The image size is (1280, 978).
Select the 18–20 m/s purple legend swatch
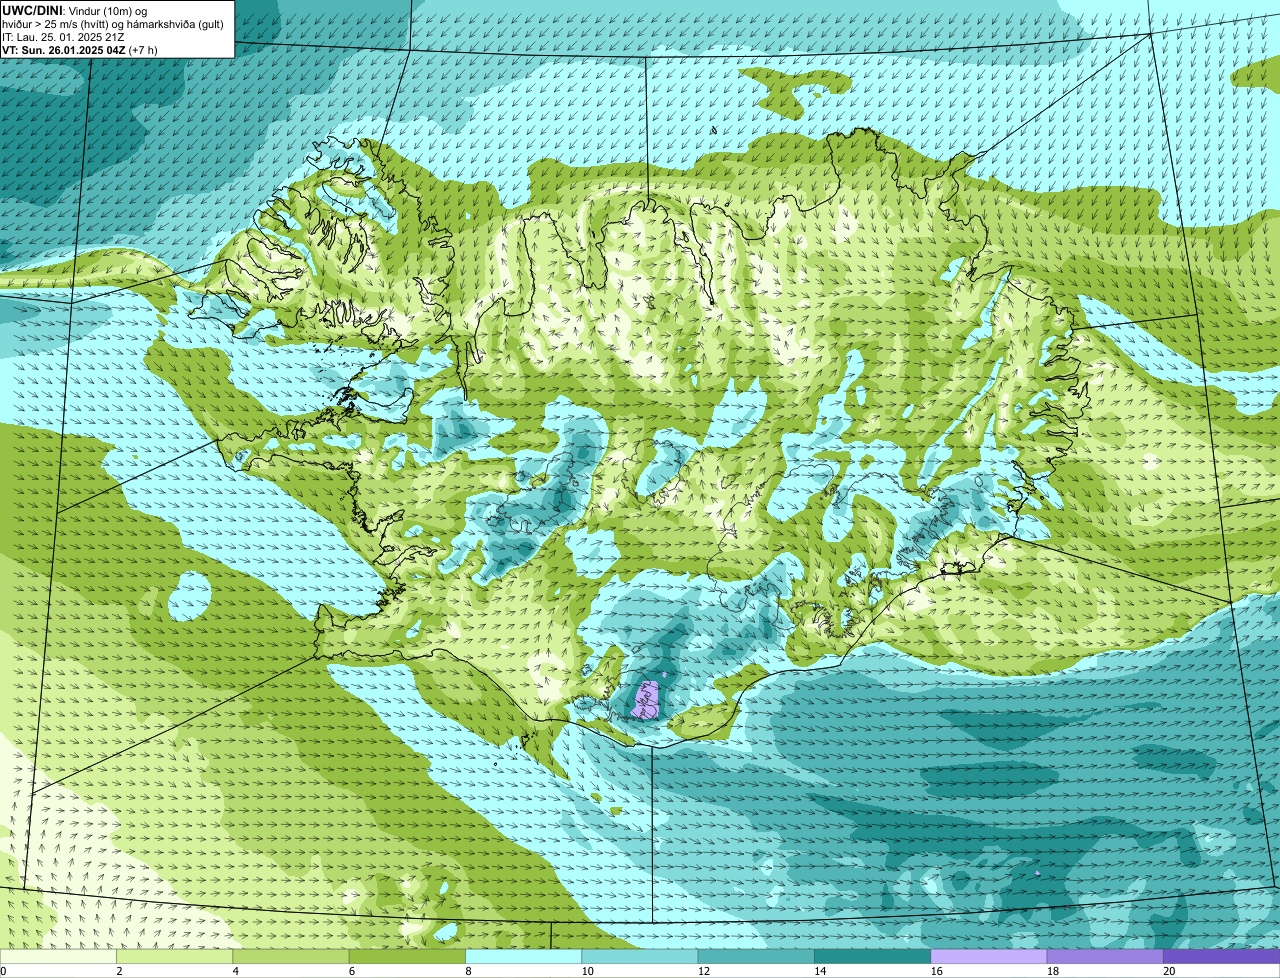click(1105, 956)
